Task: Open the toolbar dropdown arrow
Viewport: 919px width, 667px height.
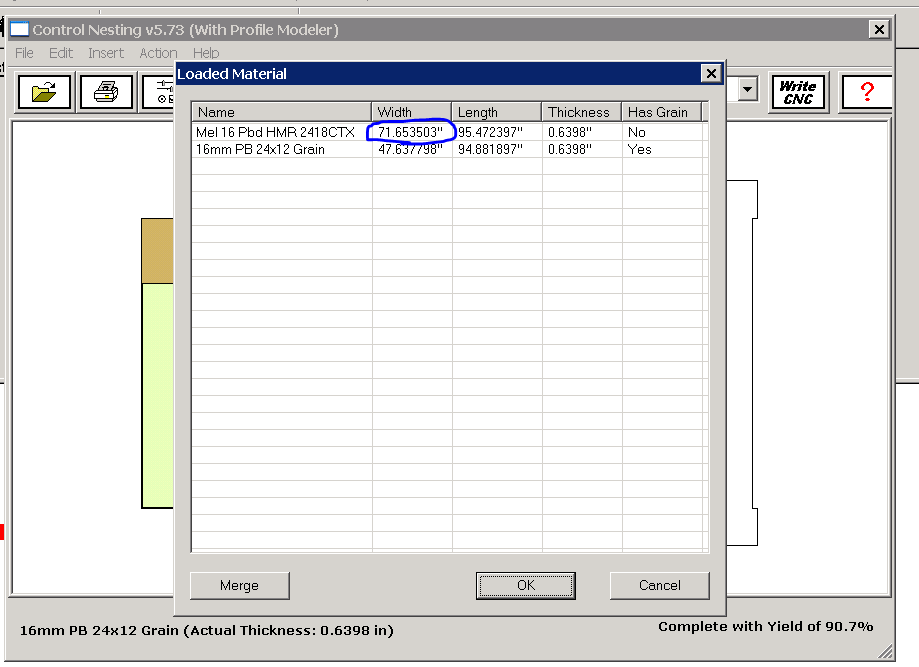Action: [747, 91]
